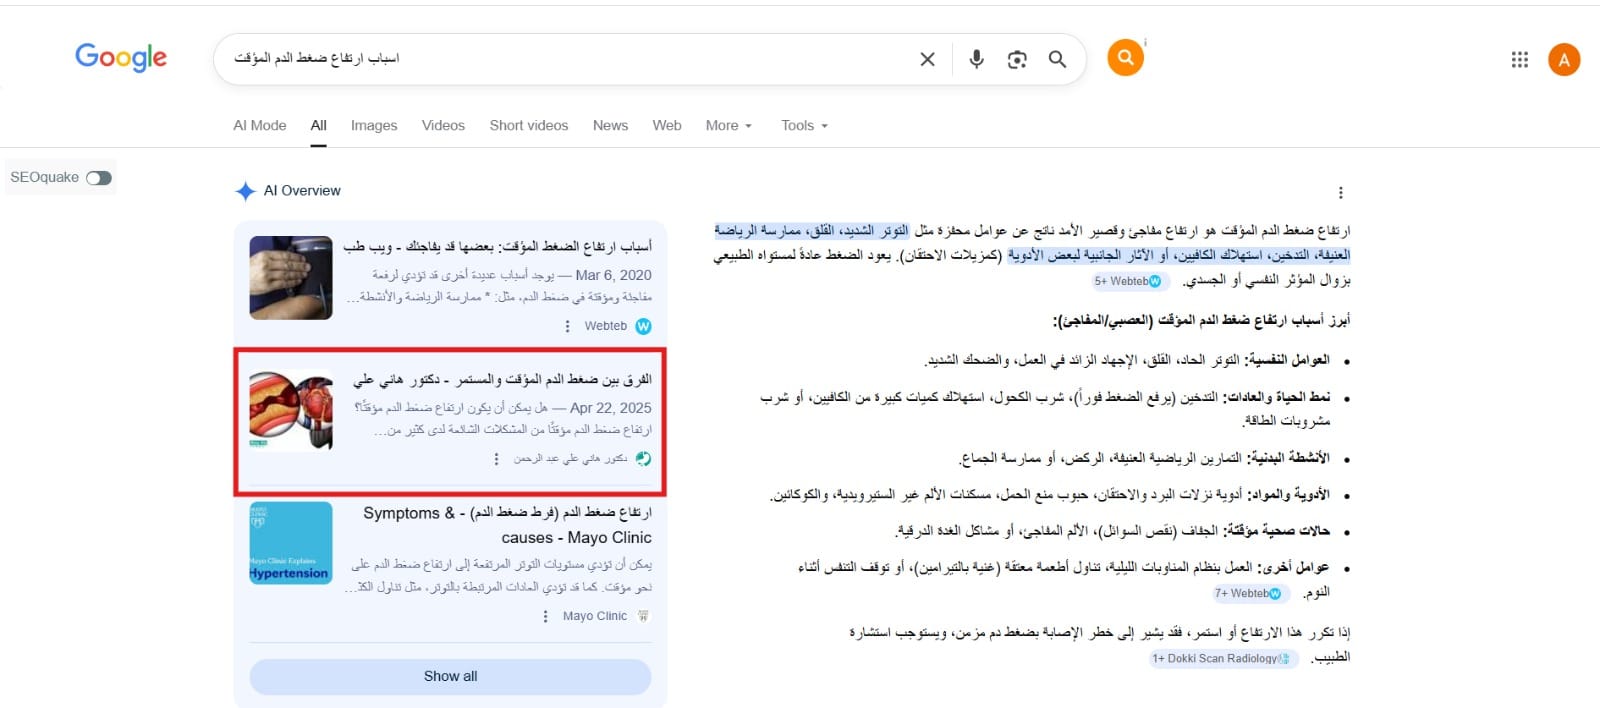This screenshot has height=708, width=1600.
Task: Switch to the Images tab
Action: (x=374, y=126)
